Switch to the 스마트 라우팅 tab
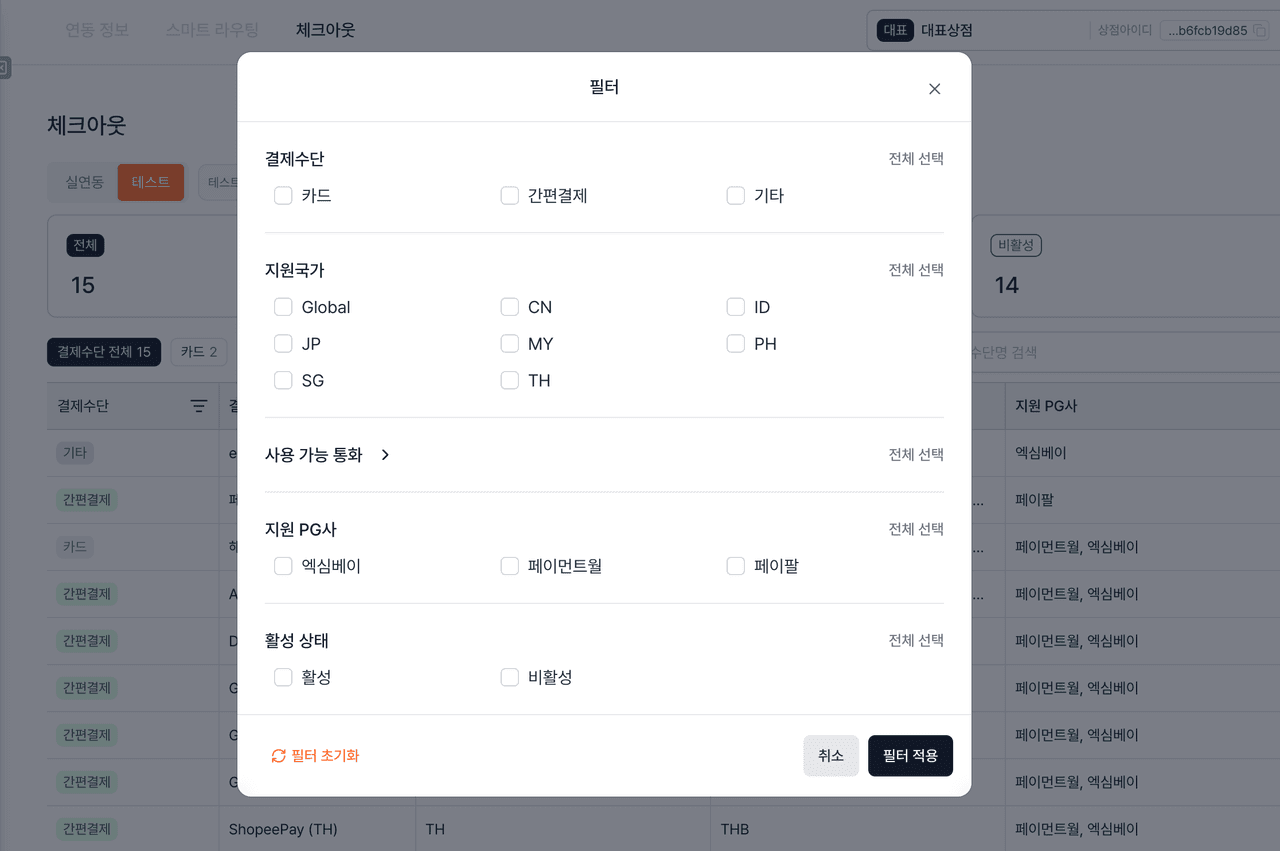The image size is (1280, 851). 212,30
